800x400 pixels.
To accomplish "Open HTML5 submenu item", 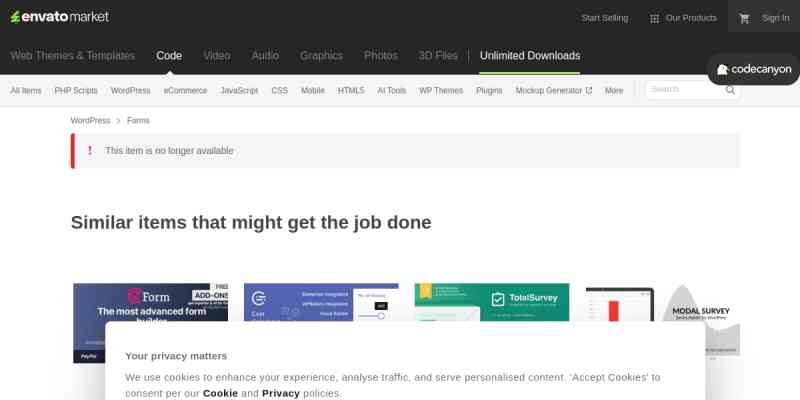I will (x=351, y=90).
